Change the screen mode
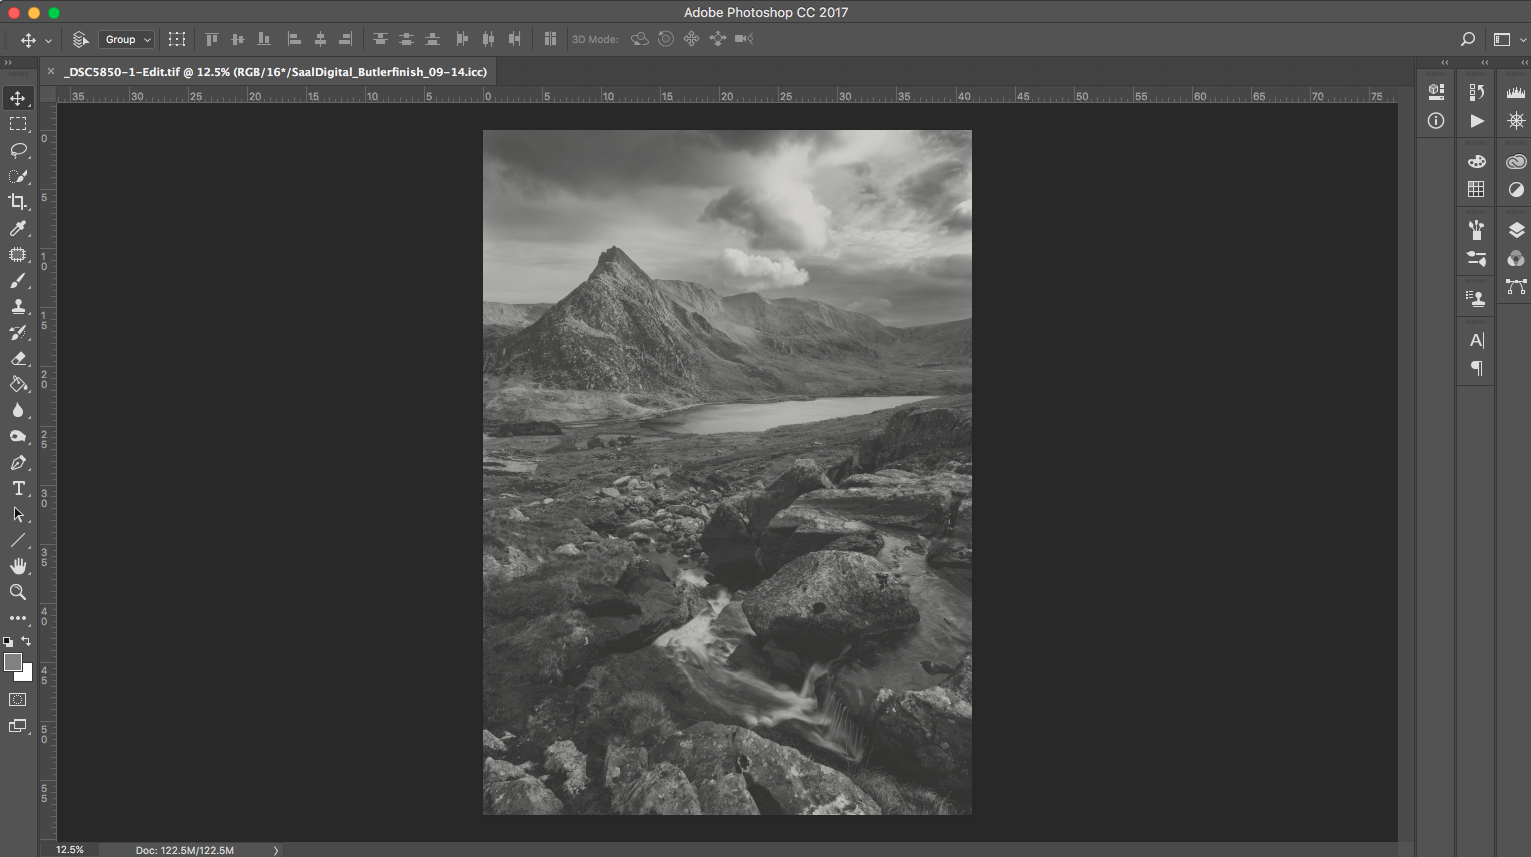The image size is (1531, 857). pyautogui.click(x=18, y=726)
